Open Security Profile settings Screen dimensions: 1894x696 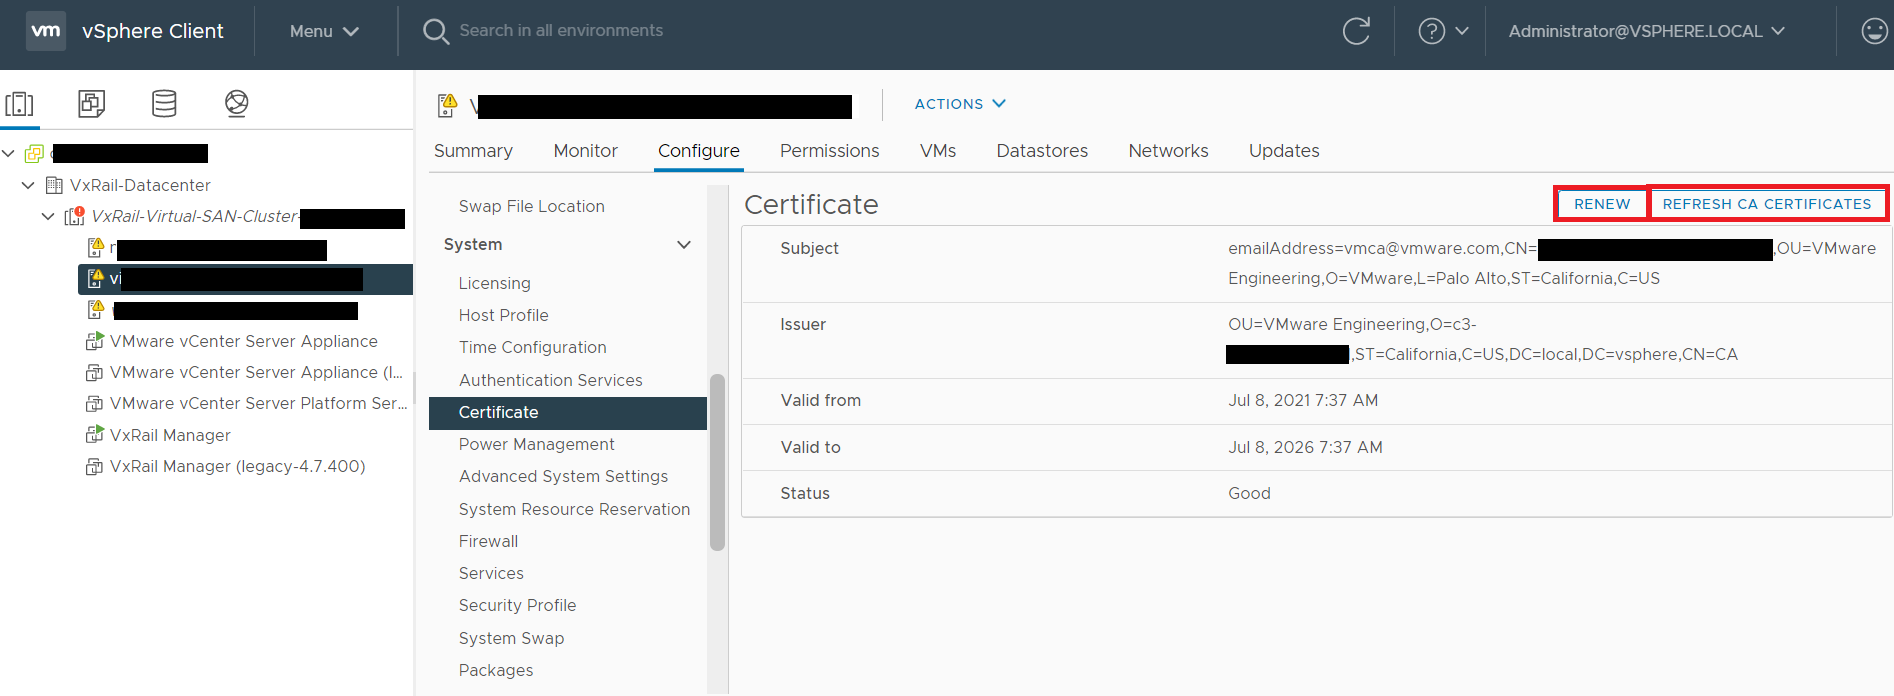click(x=517, y=605)
